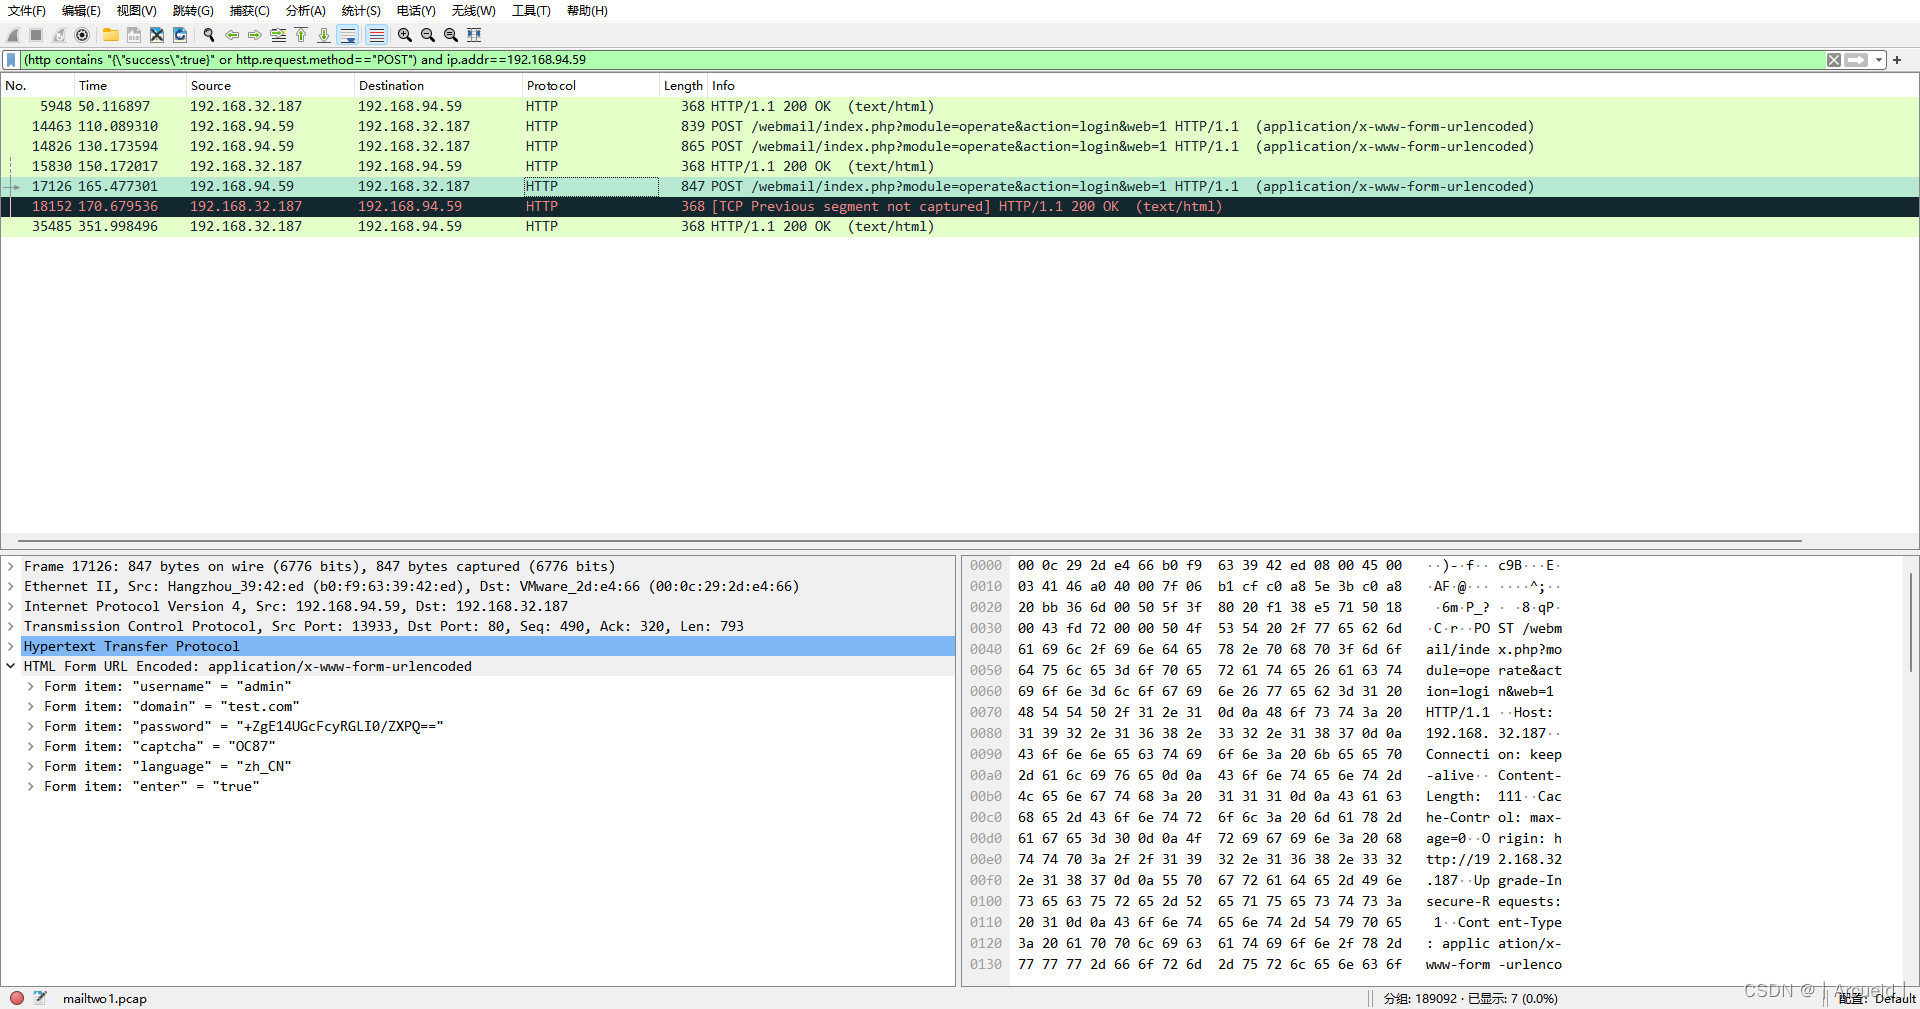Open the 分析(A) menu
The height and width of the screenshot is (1009, 1920).
tap(305, 11)
